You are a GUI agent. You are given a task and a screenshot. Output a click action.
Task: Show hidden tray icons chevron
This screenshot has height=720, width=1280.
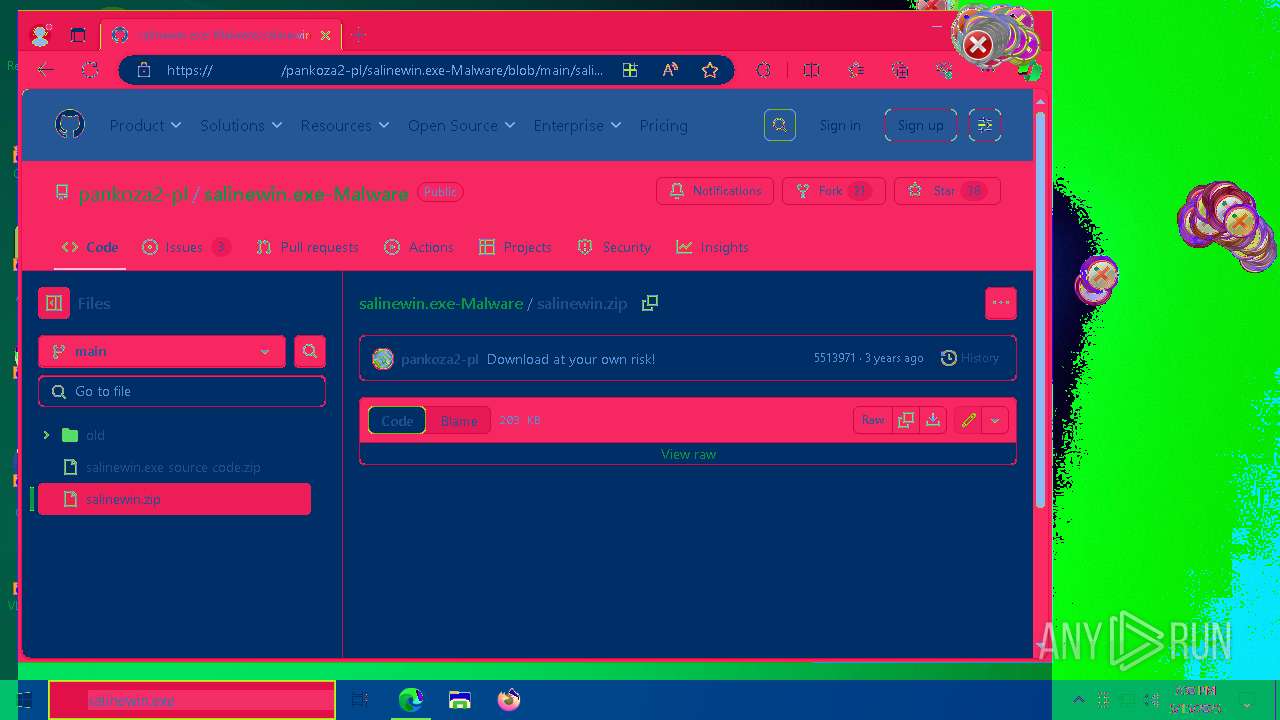(1078, 700)
